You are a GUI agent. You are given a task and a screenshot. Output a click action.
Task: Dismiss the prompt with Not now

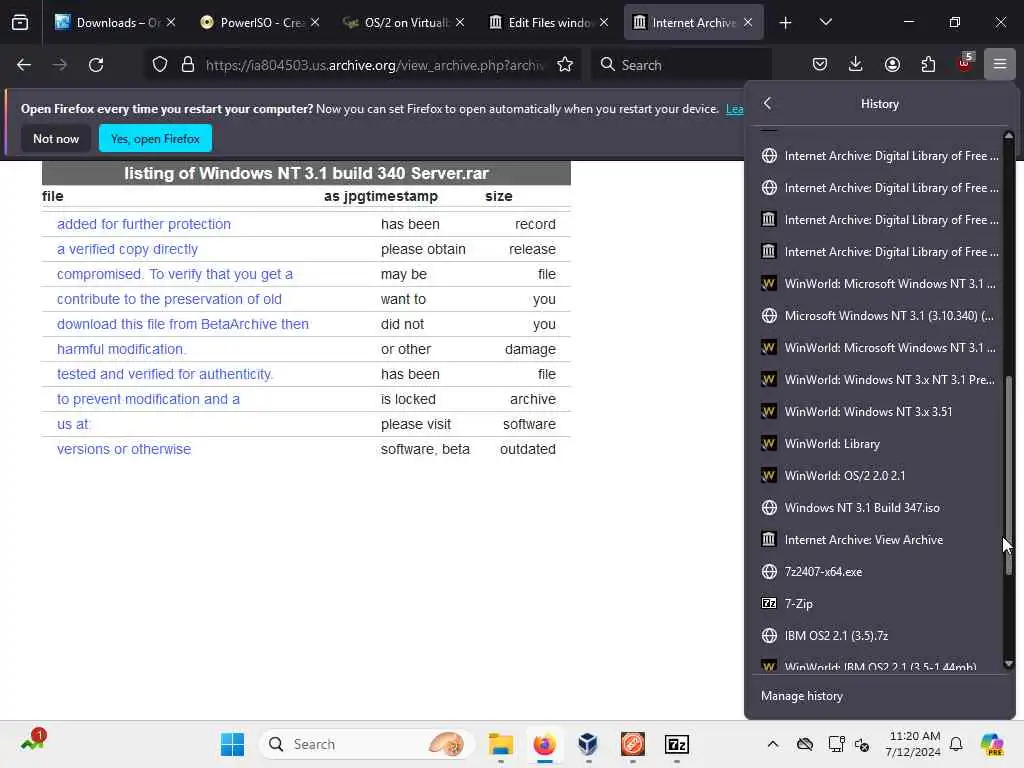(56, 138)
